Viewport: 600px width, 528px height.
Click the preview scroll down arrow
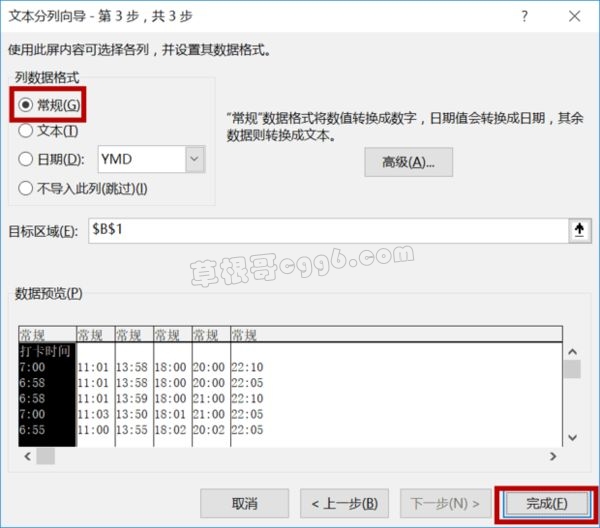(572, 437)
